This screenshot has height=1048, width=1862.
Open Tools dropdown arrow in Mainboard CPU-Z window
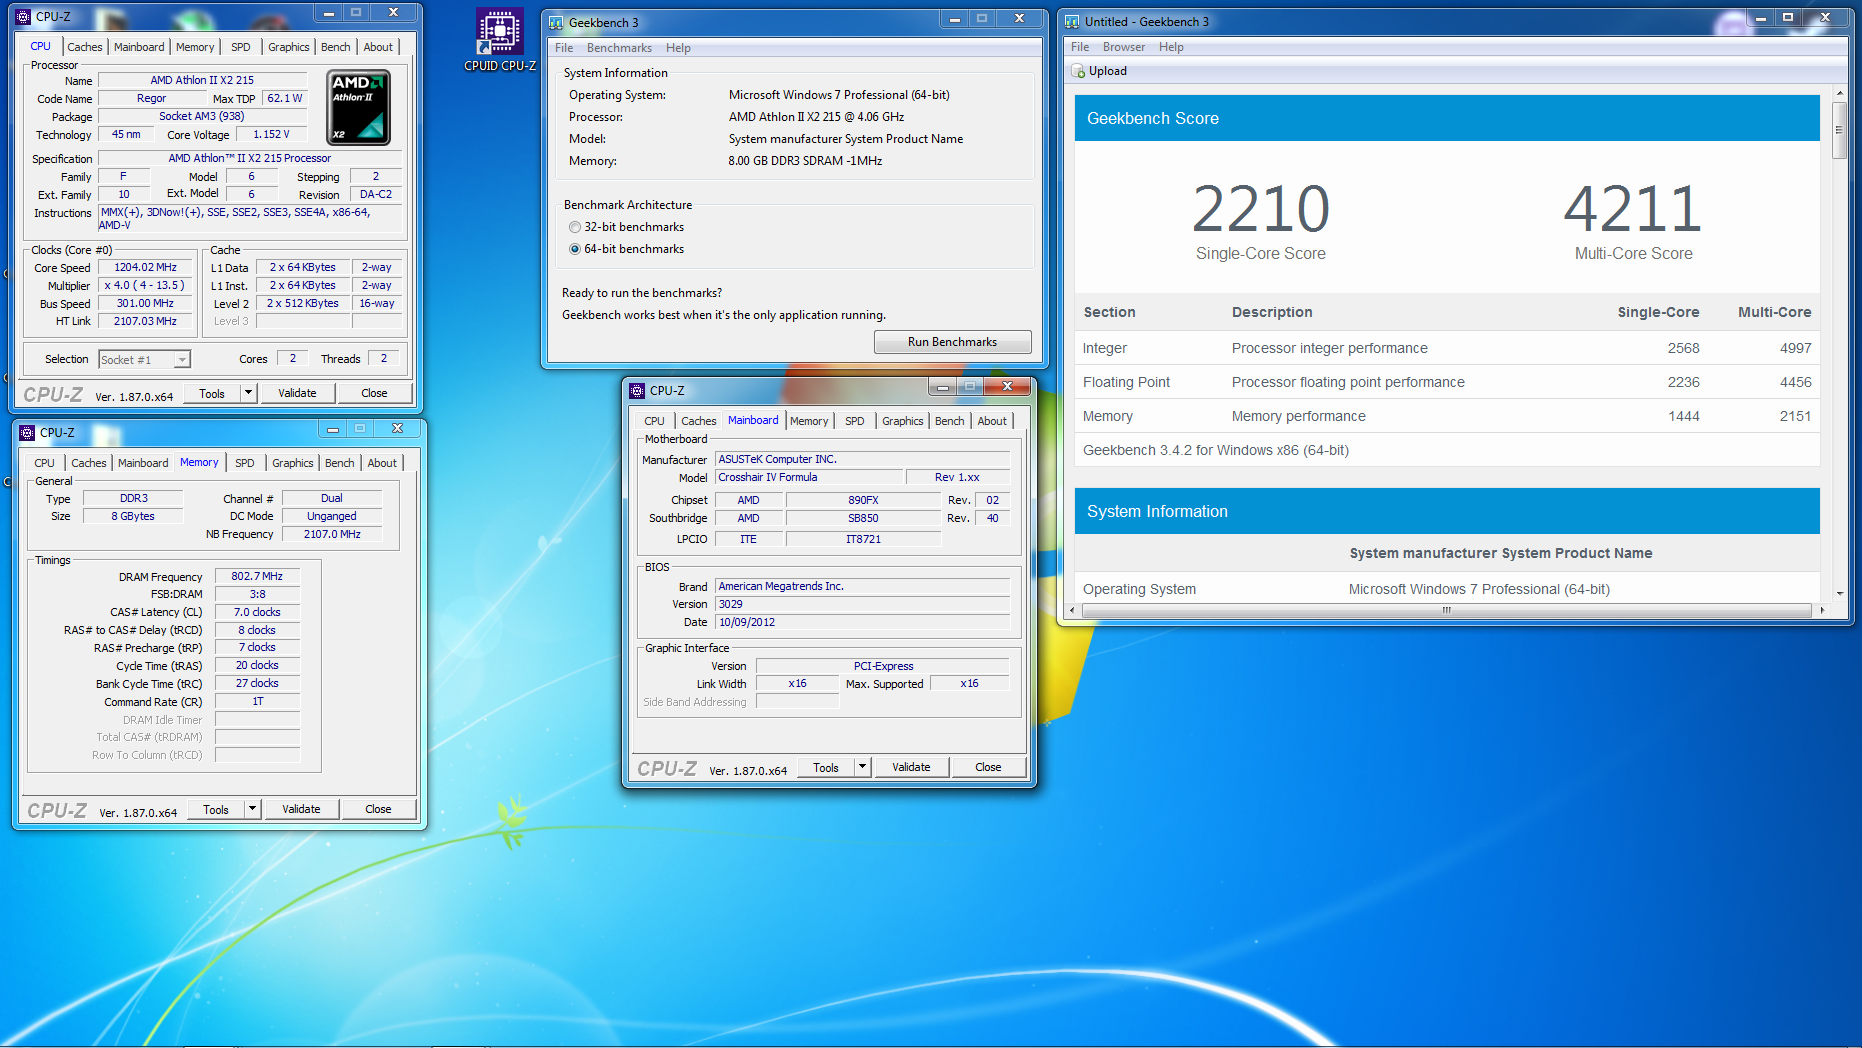[862, 767]
